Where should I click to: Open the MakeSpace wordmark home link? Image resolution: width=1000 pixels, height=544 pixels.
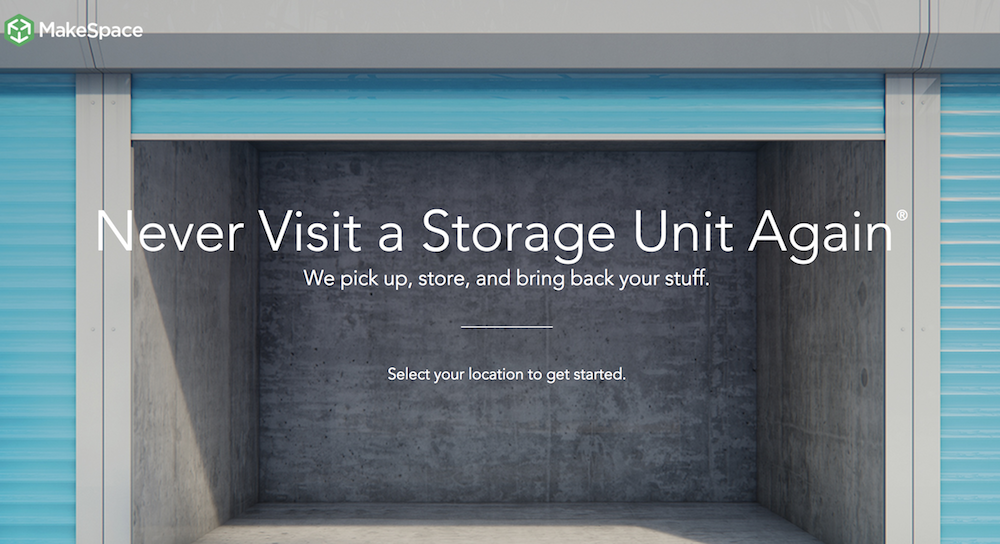click(x=91, y=30)
